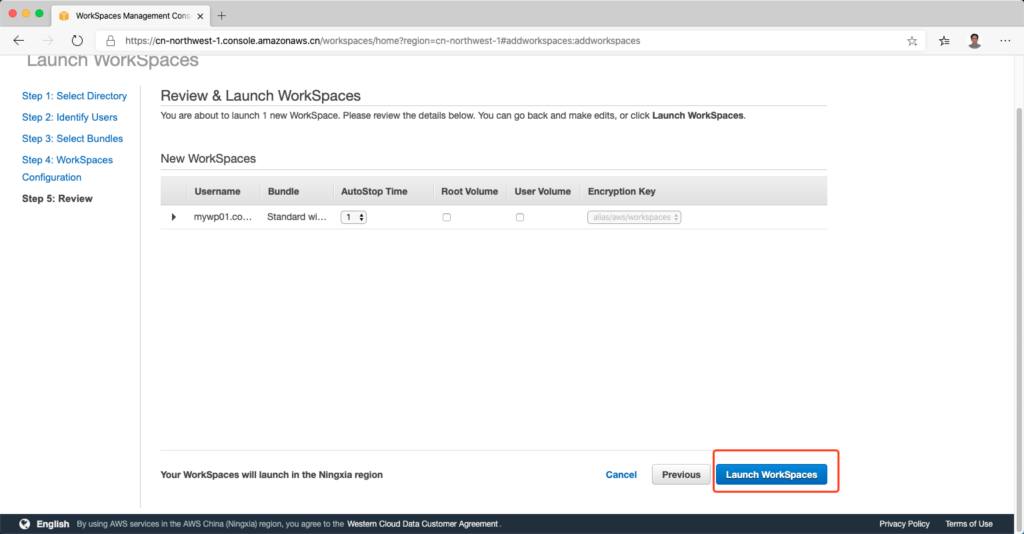Go to Step 1: Select Directory
1024x534 pixels.
pos(74,96)
